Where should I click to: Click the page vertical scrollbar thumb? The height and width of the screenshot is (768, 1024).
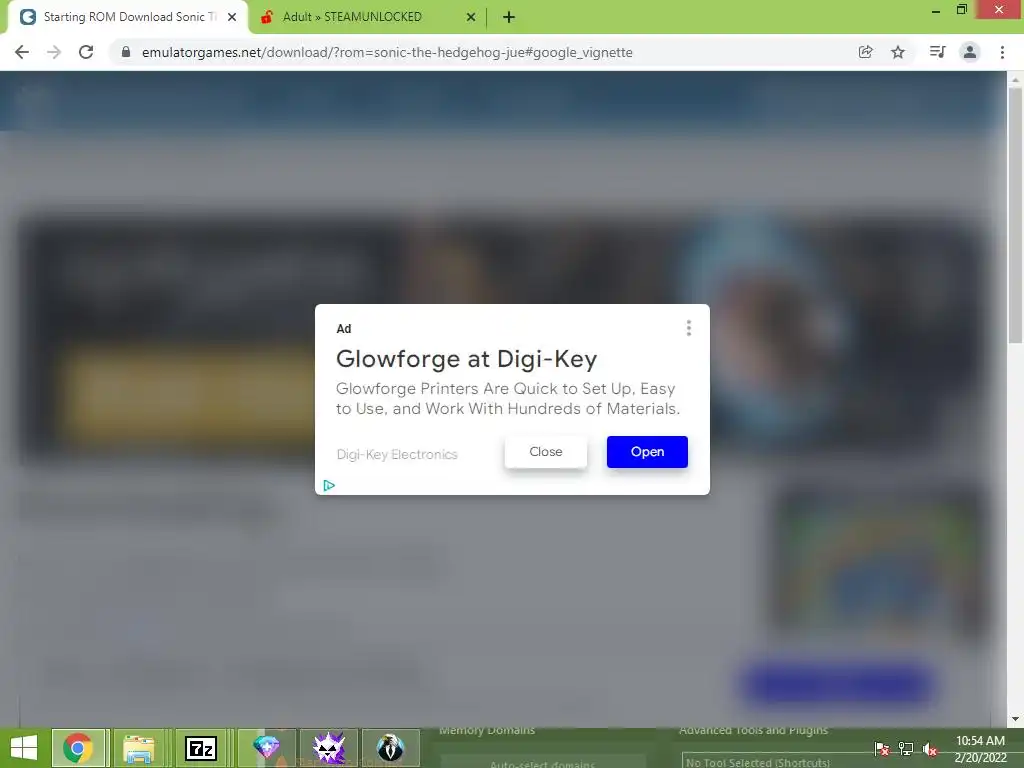click(1015, 216)
